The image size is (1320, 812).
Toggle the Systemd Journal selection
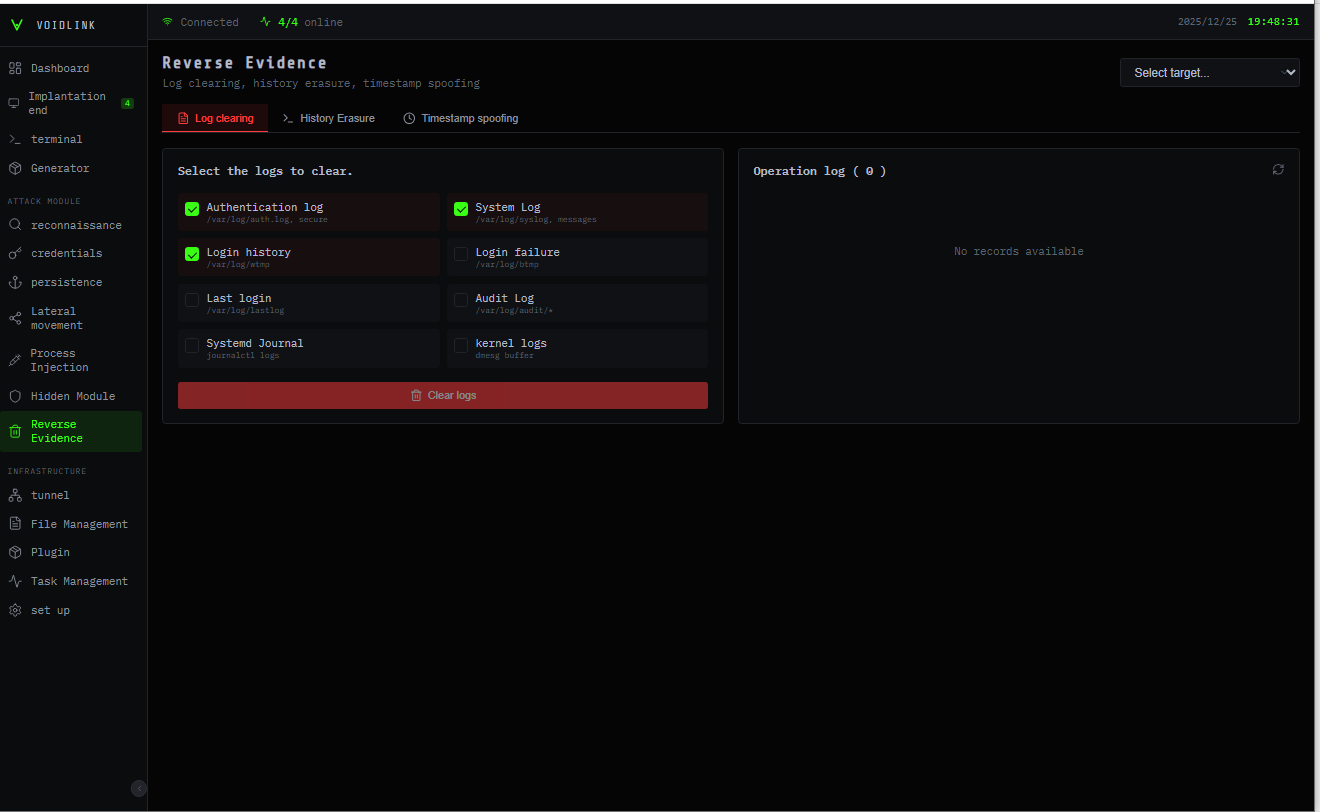(x=192, y=344)
